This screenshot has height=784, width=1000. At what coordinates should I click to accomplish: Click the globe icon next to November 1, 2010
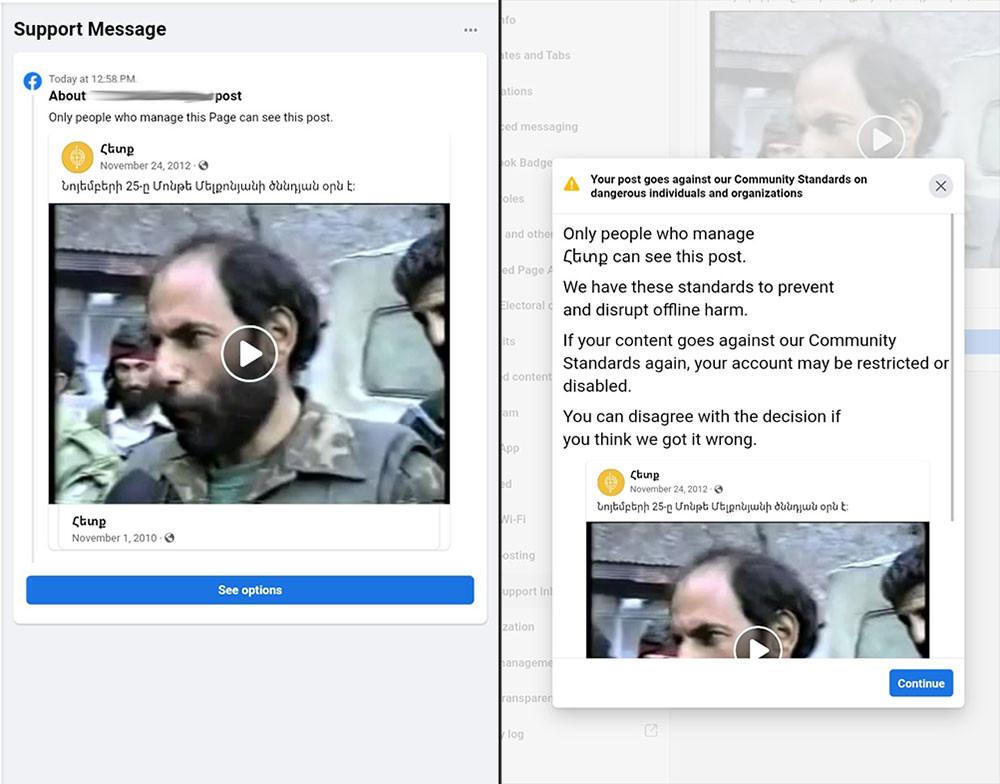pos(169,538)
